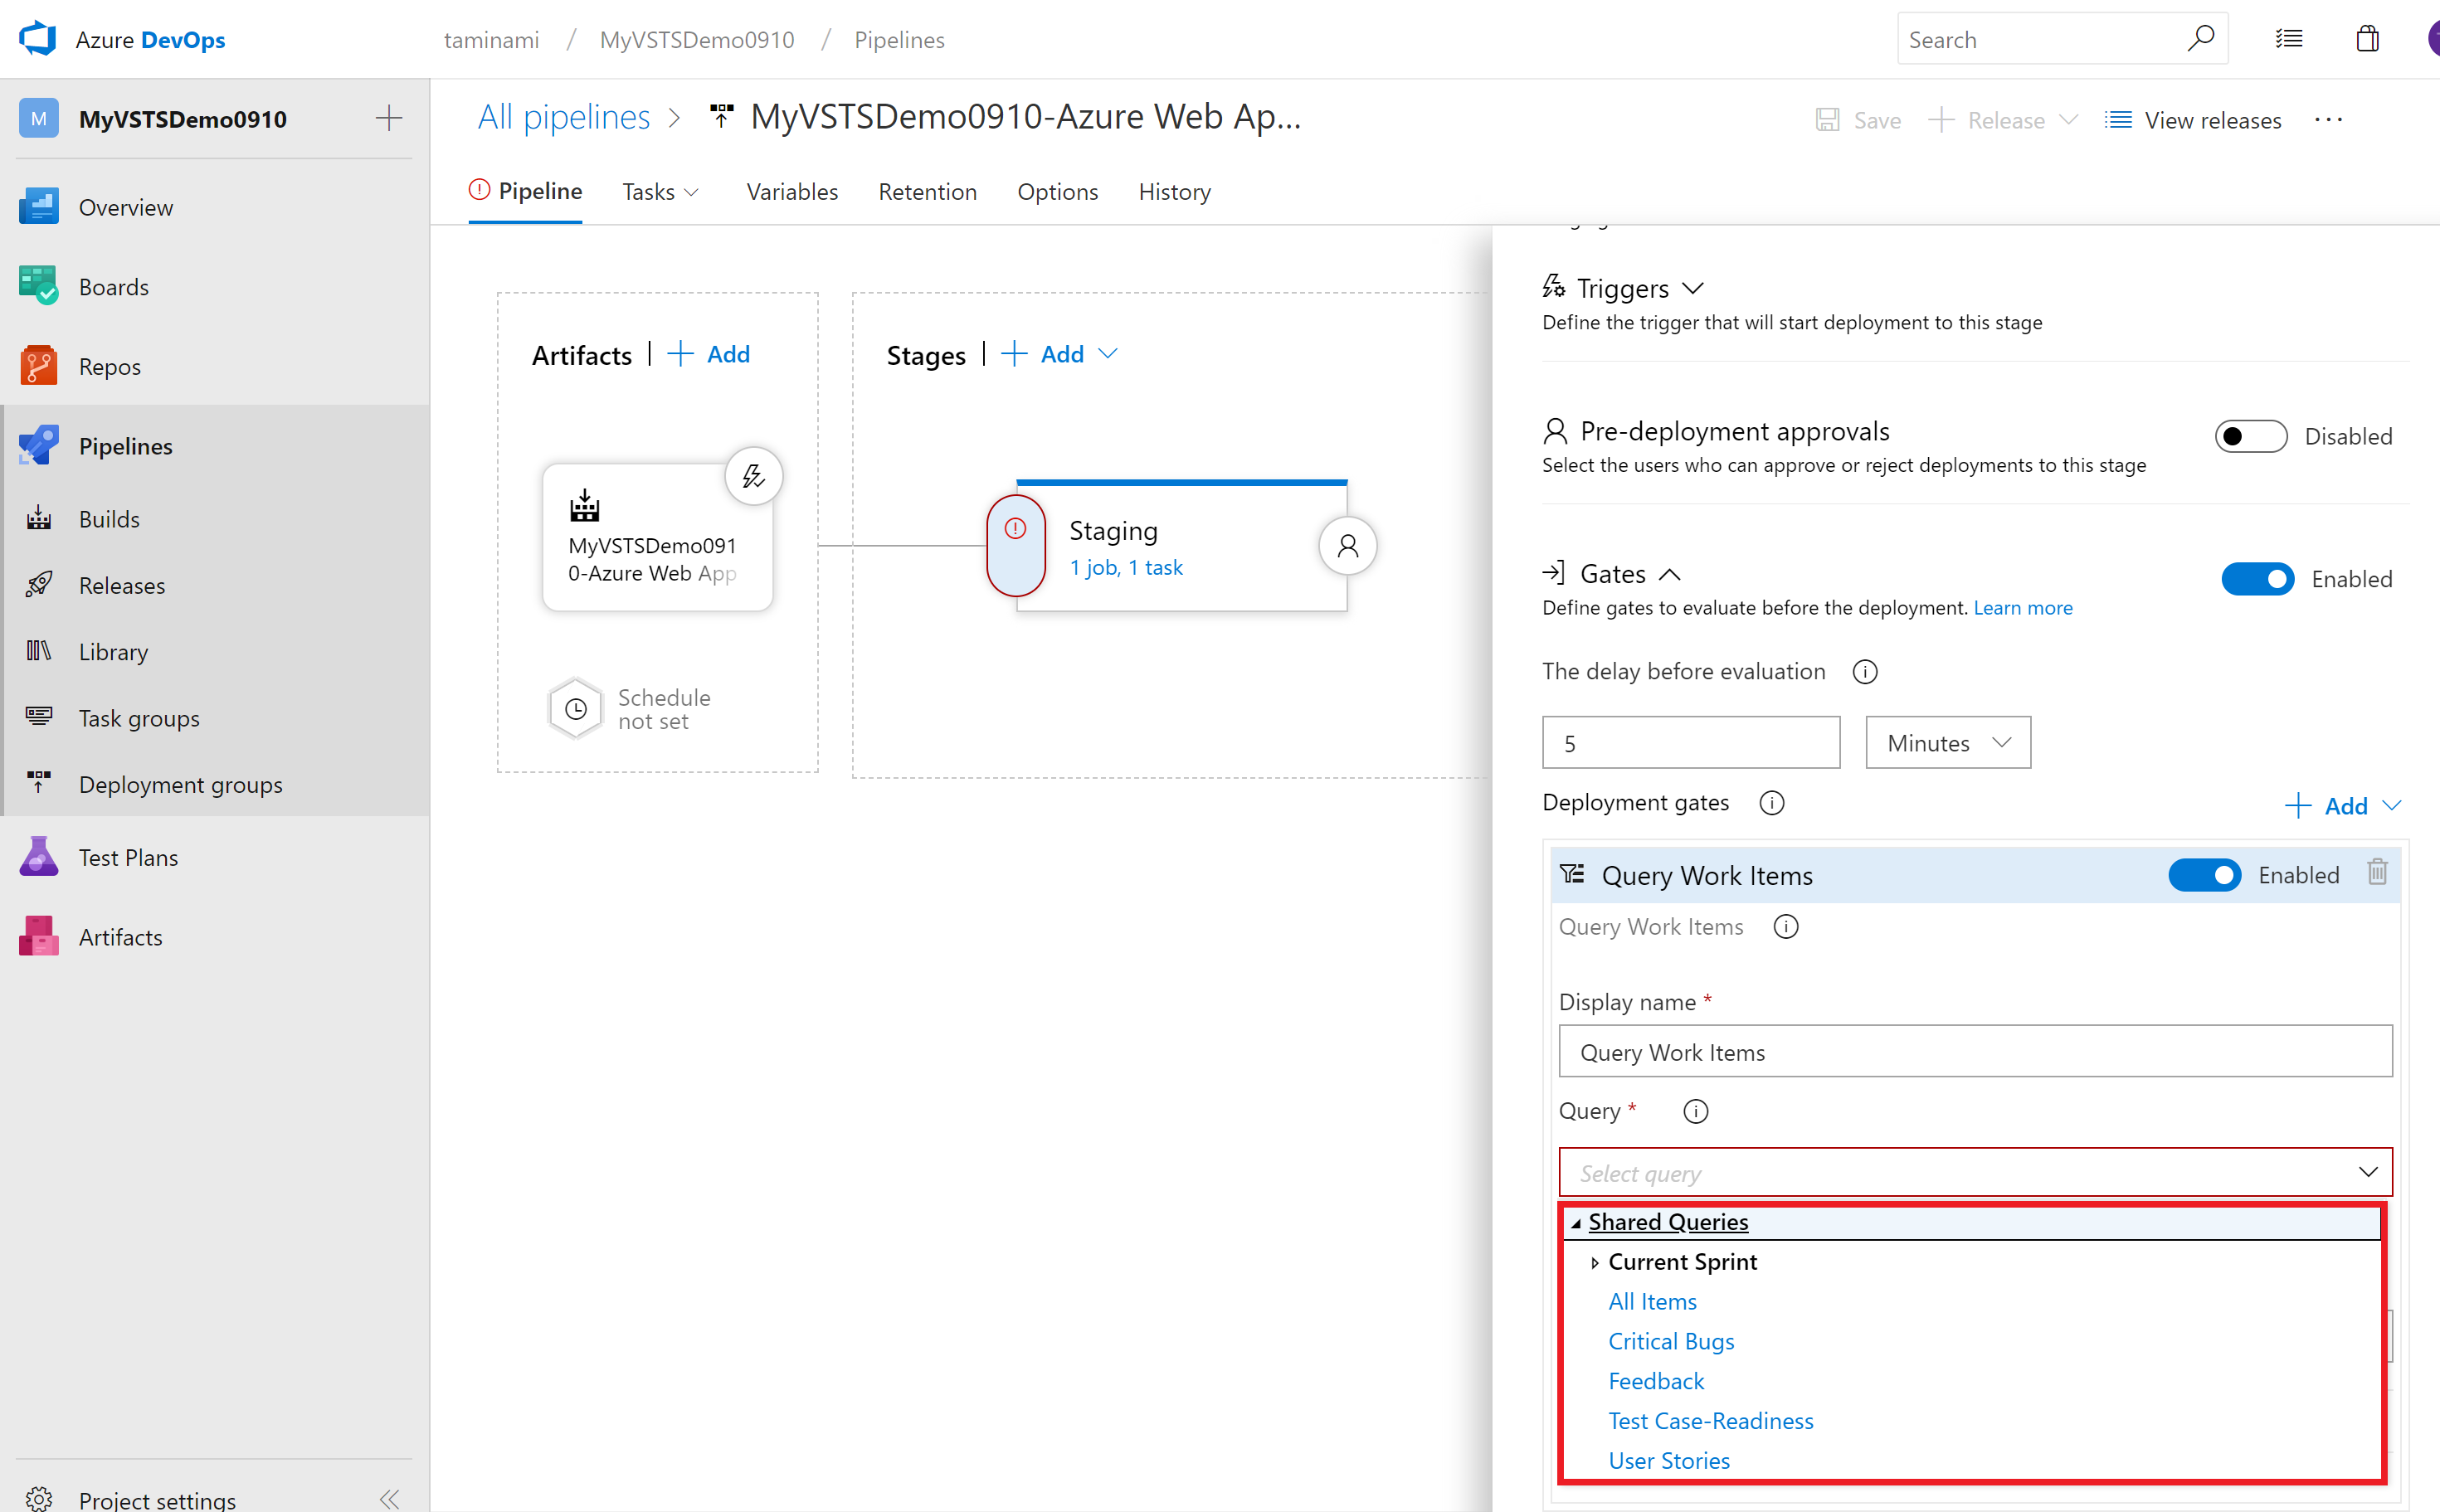Click the info icon beside delay before evaluation
This screenshot has height=1512, width=2440.
point(1864,672)
